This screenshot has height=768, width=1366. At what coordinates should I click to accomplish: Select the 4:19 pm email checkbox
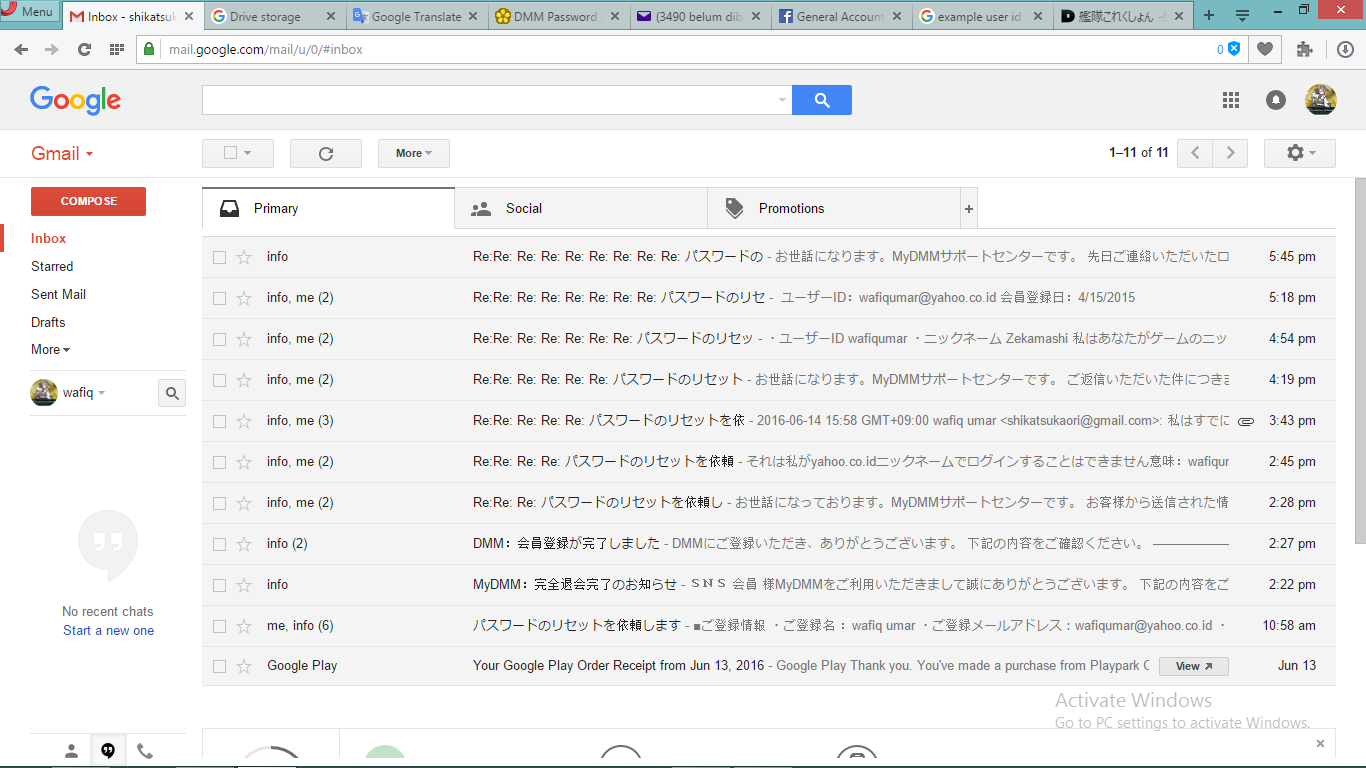[x=219, y=380]
